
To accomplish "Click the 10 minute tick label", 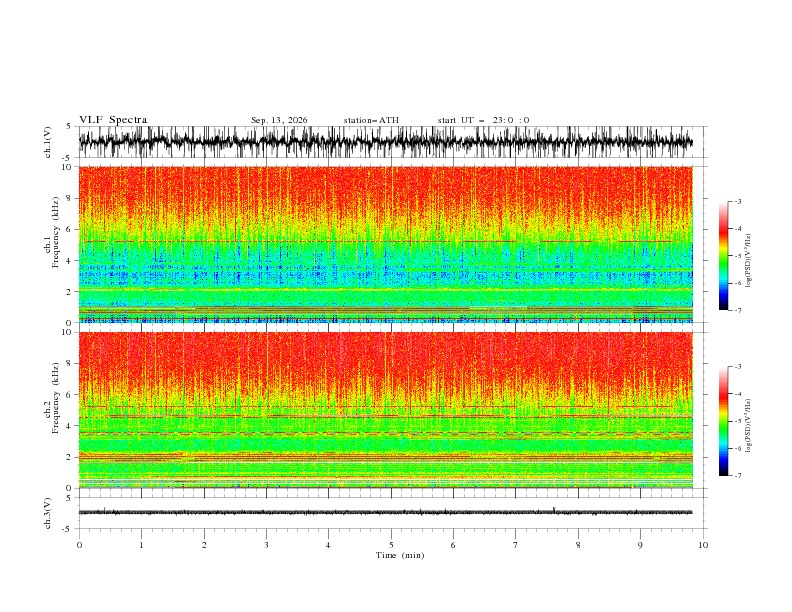I will [703, 545].
